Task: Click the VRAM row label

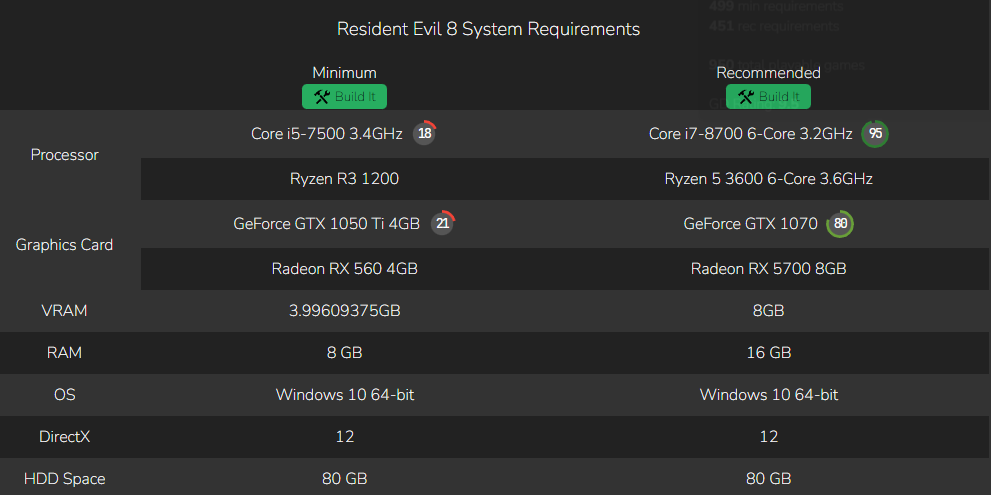Action: point(64,311)
